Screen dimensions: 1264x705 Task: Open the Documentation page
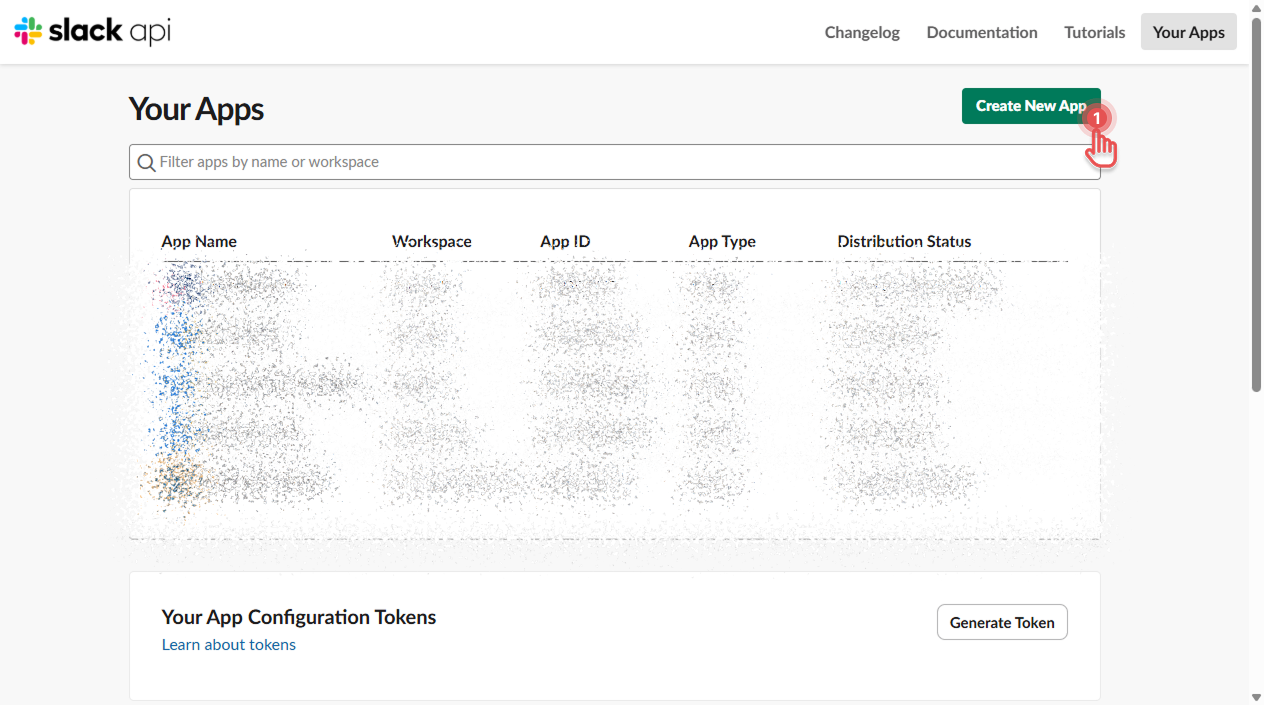(982, 32)
